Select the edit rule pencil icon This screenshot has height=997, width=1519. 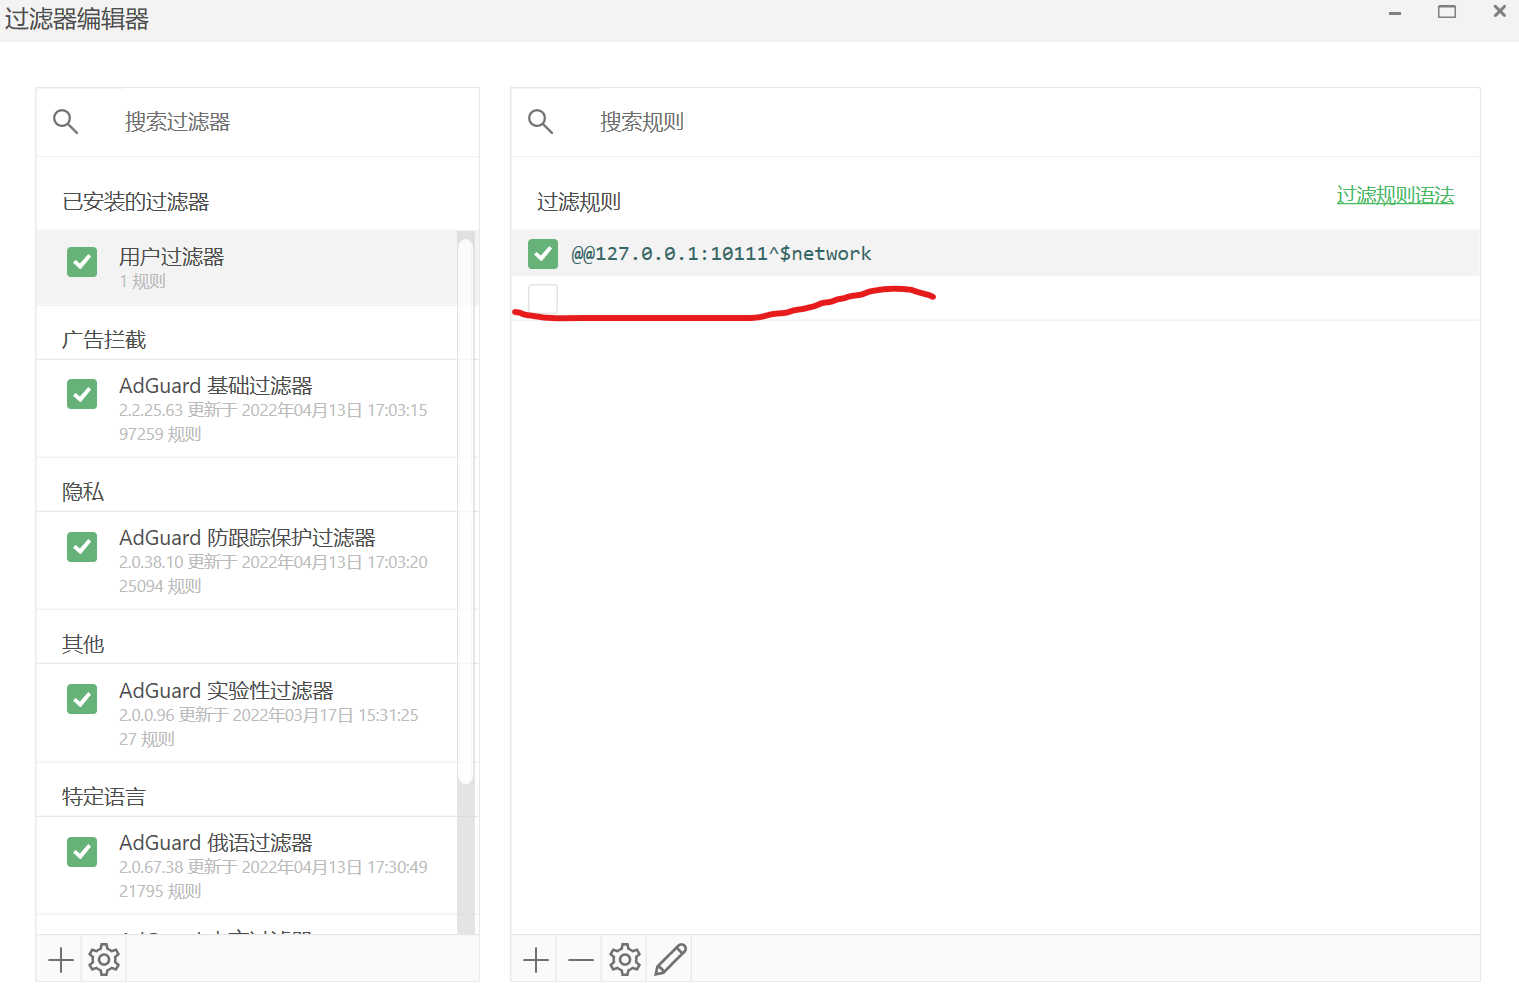[x=669, y=958]
